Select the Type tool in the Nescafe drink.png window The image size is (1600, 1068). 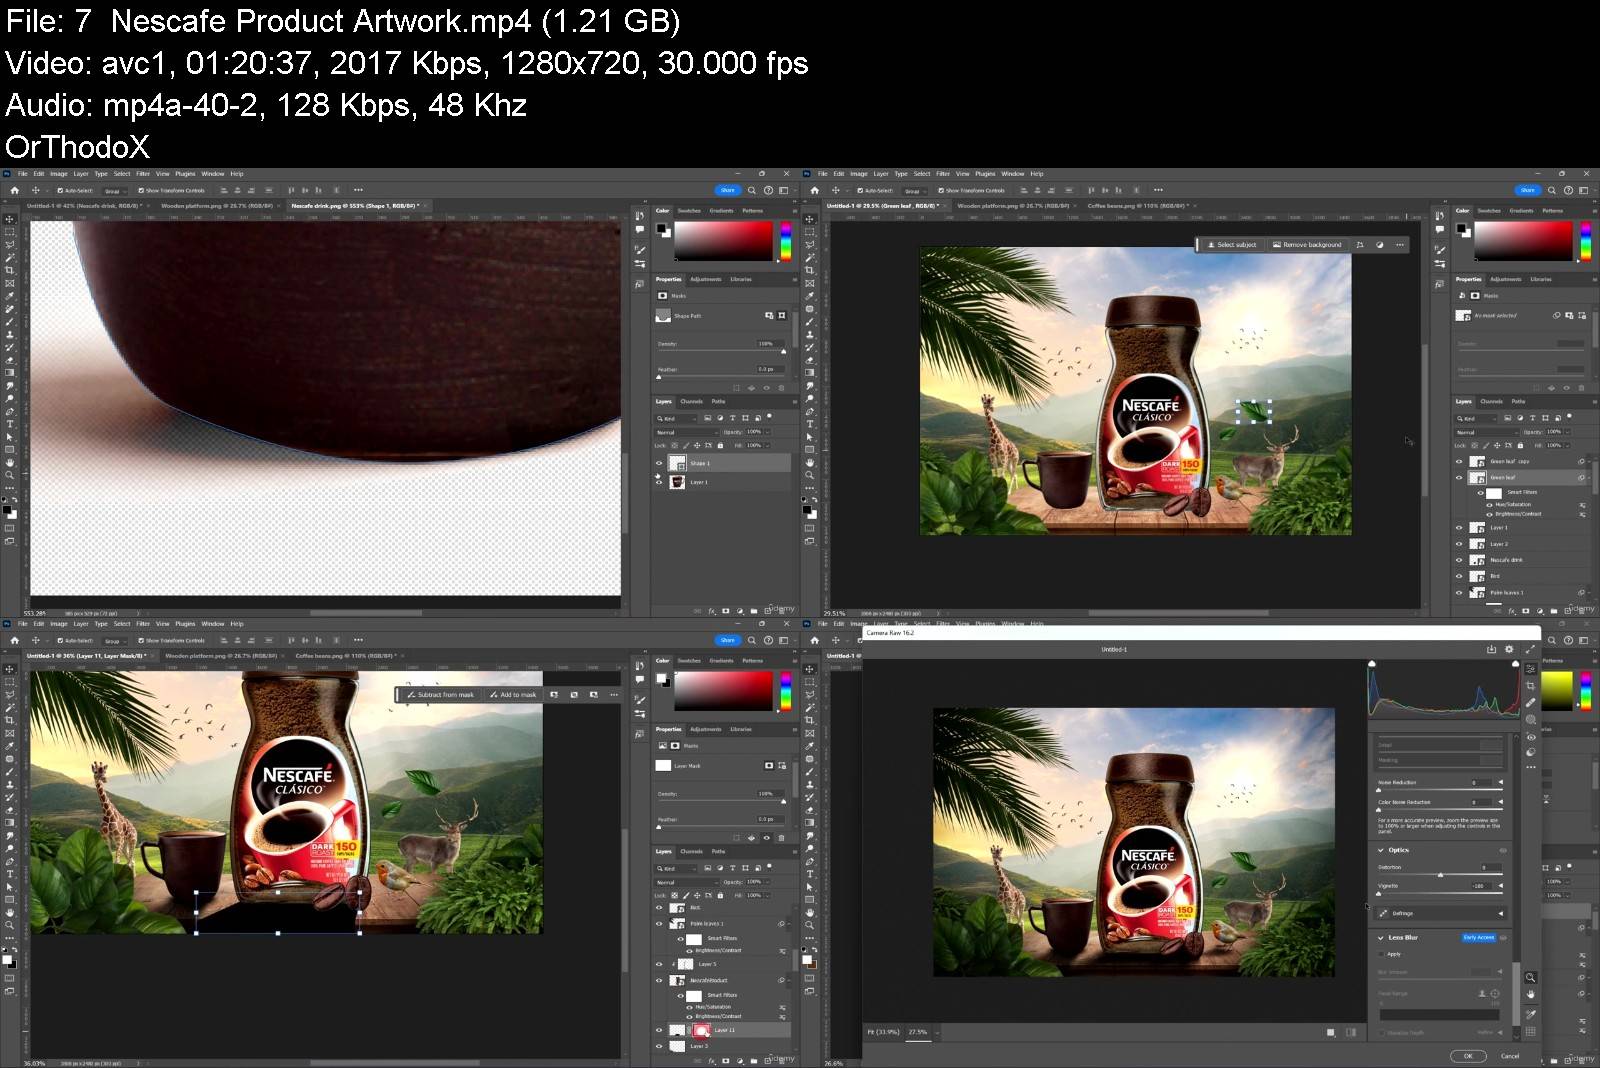point(9,424)
